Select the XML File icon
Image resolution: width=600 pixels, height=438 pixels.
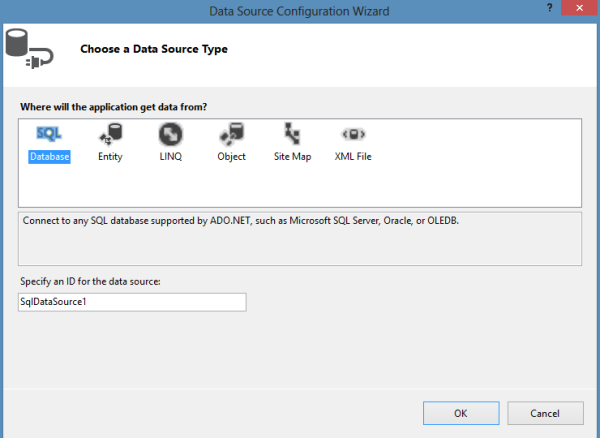point(353,133)
